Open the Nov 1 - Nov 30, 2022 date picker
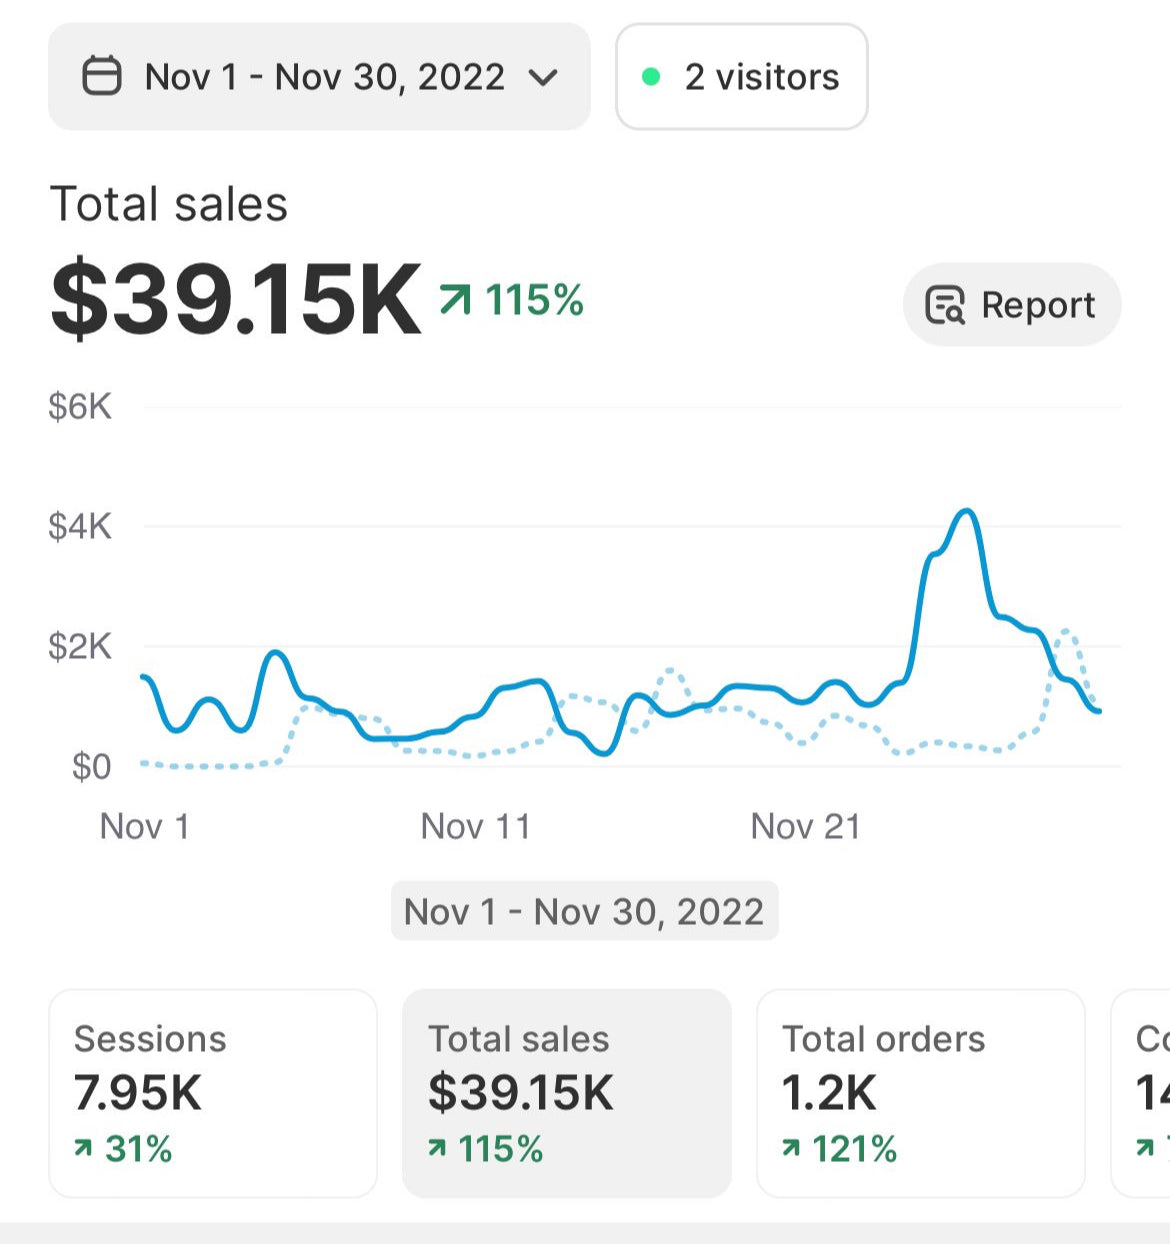This screenshot has width=1170, height=1244. coord(320,77)
